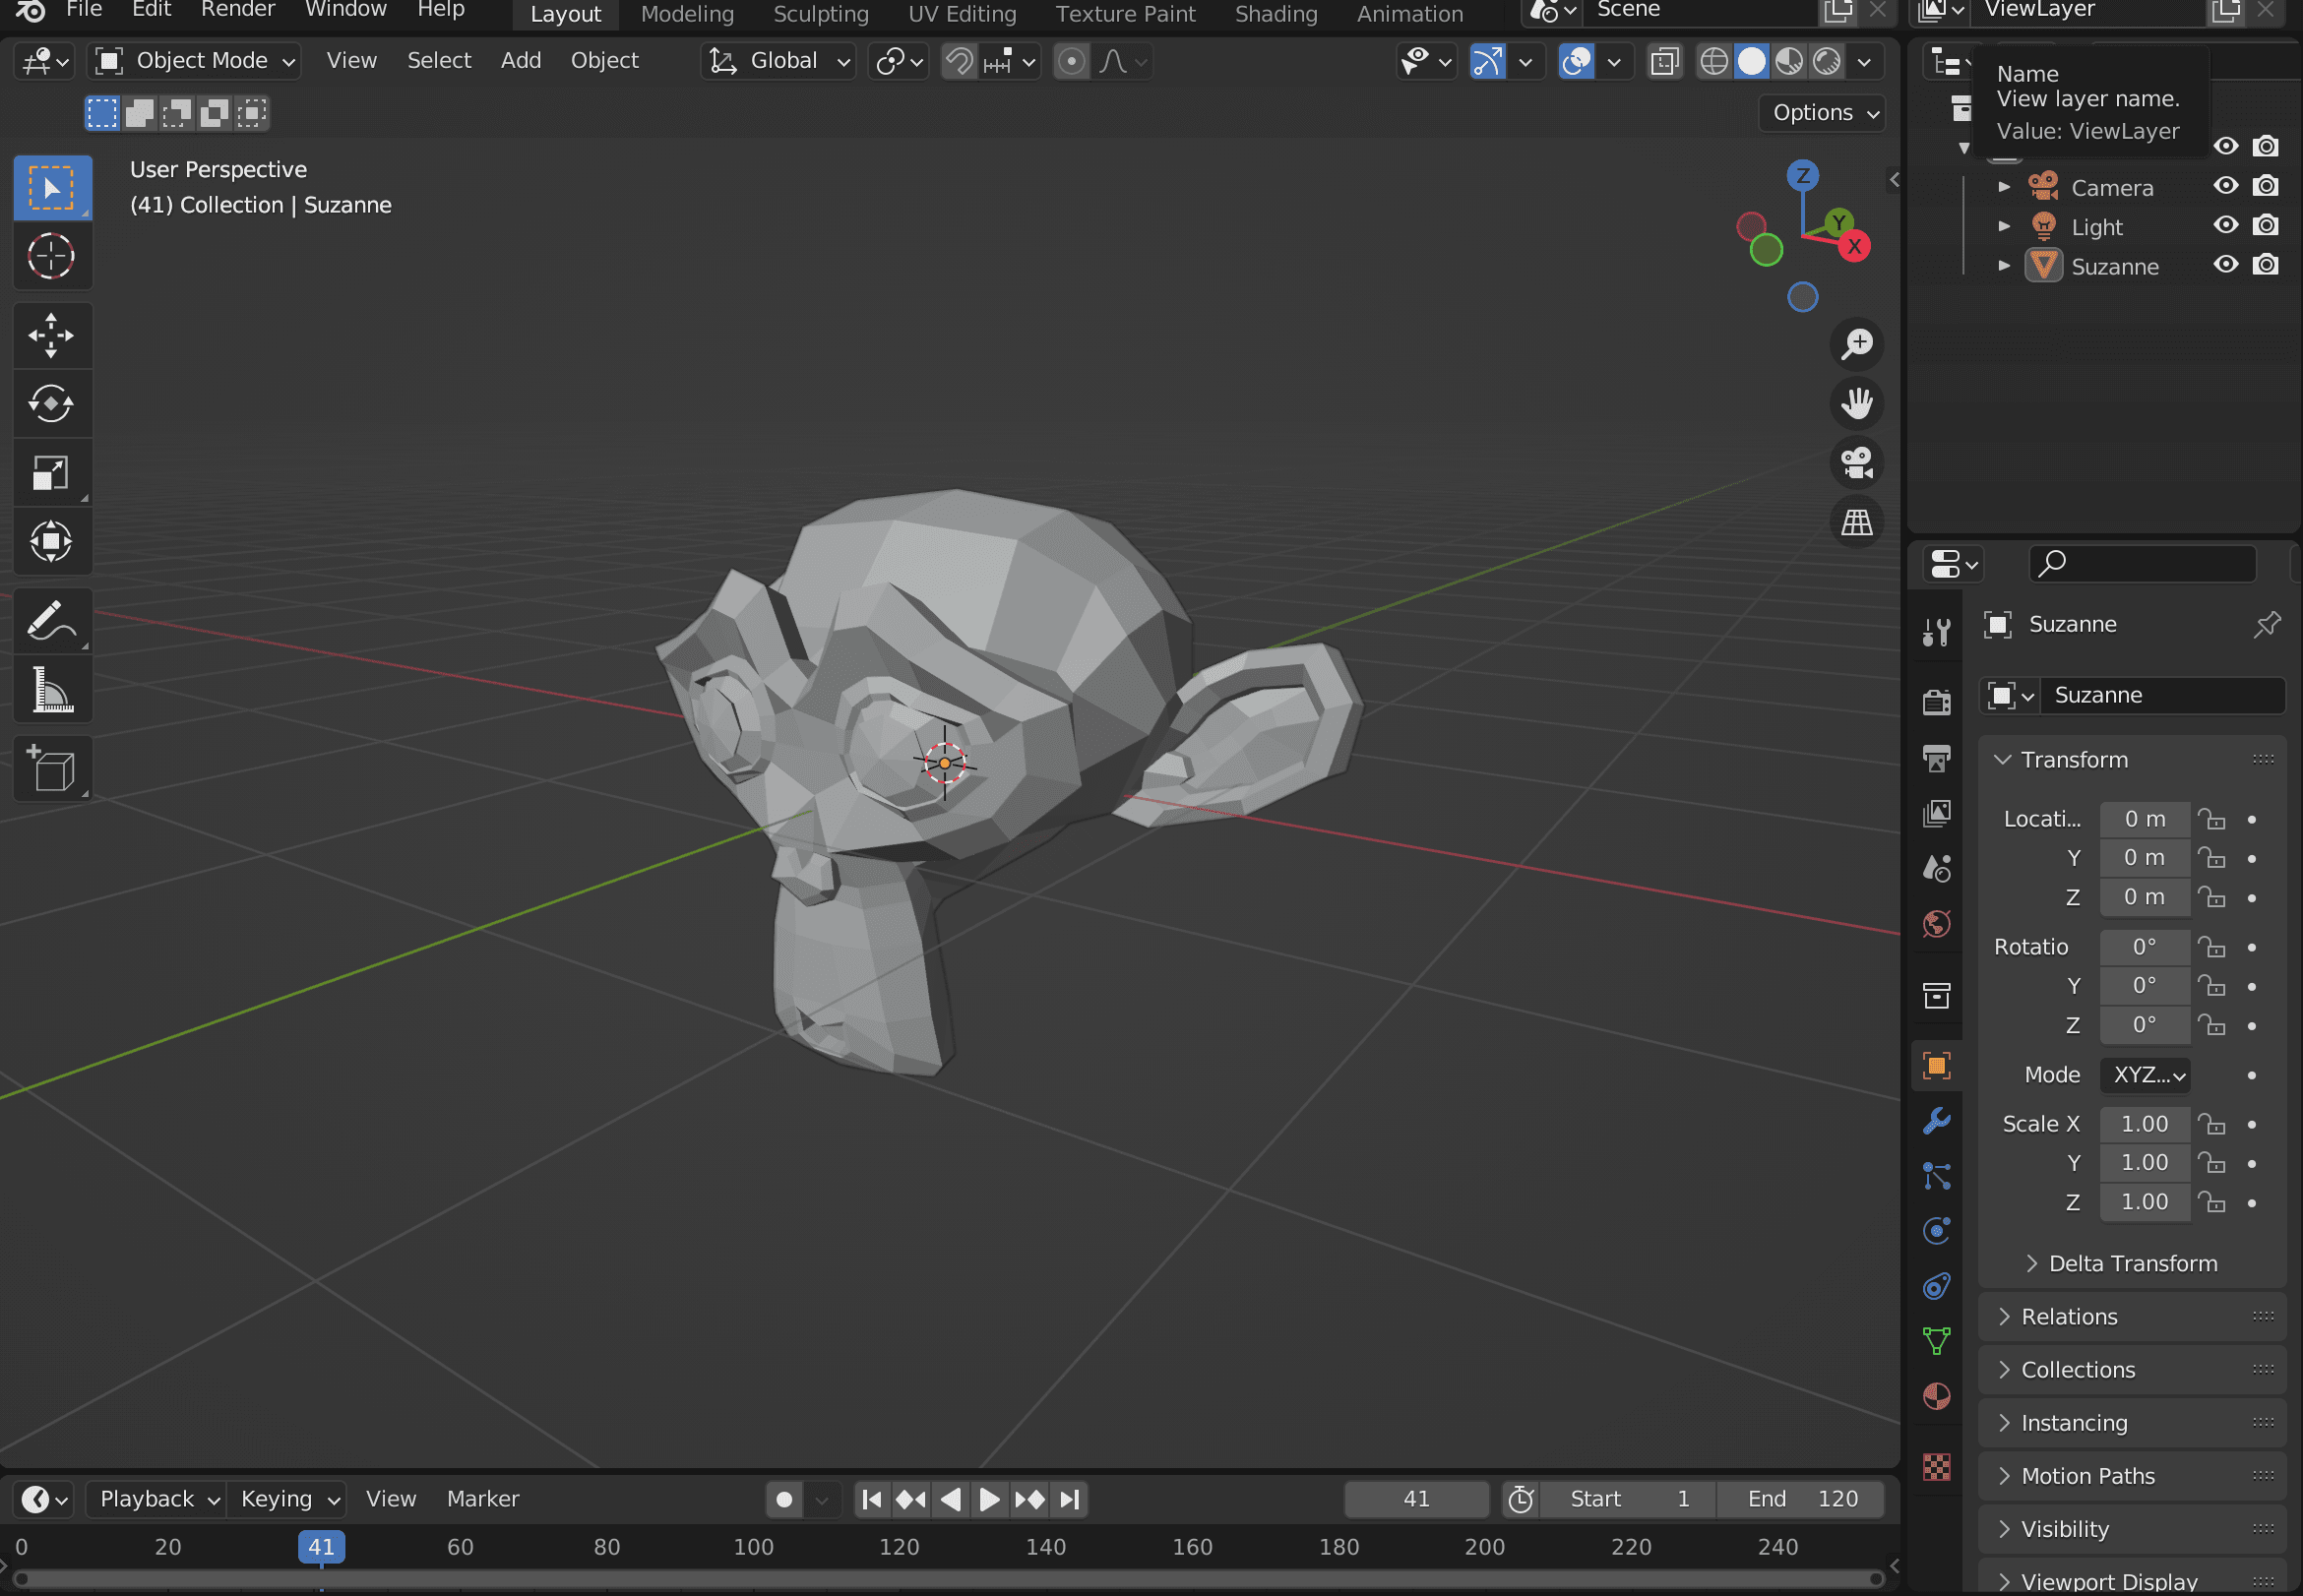Image resolution: width=2303 pixels, height=1596 pixels.
Task: Switch to the Modeling workspace tab
Action: (687, 14)
